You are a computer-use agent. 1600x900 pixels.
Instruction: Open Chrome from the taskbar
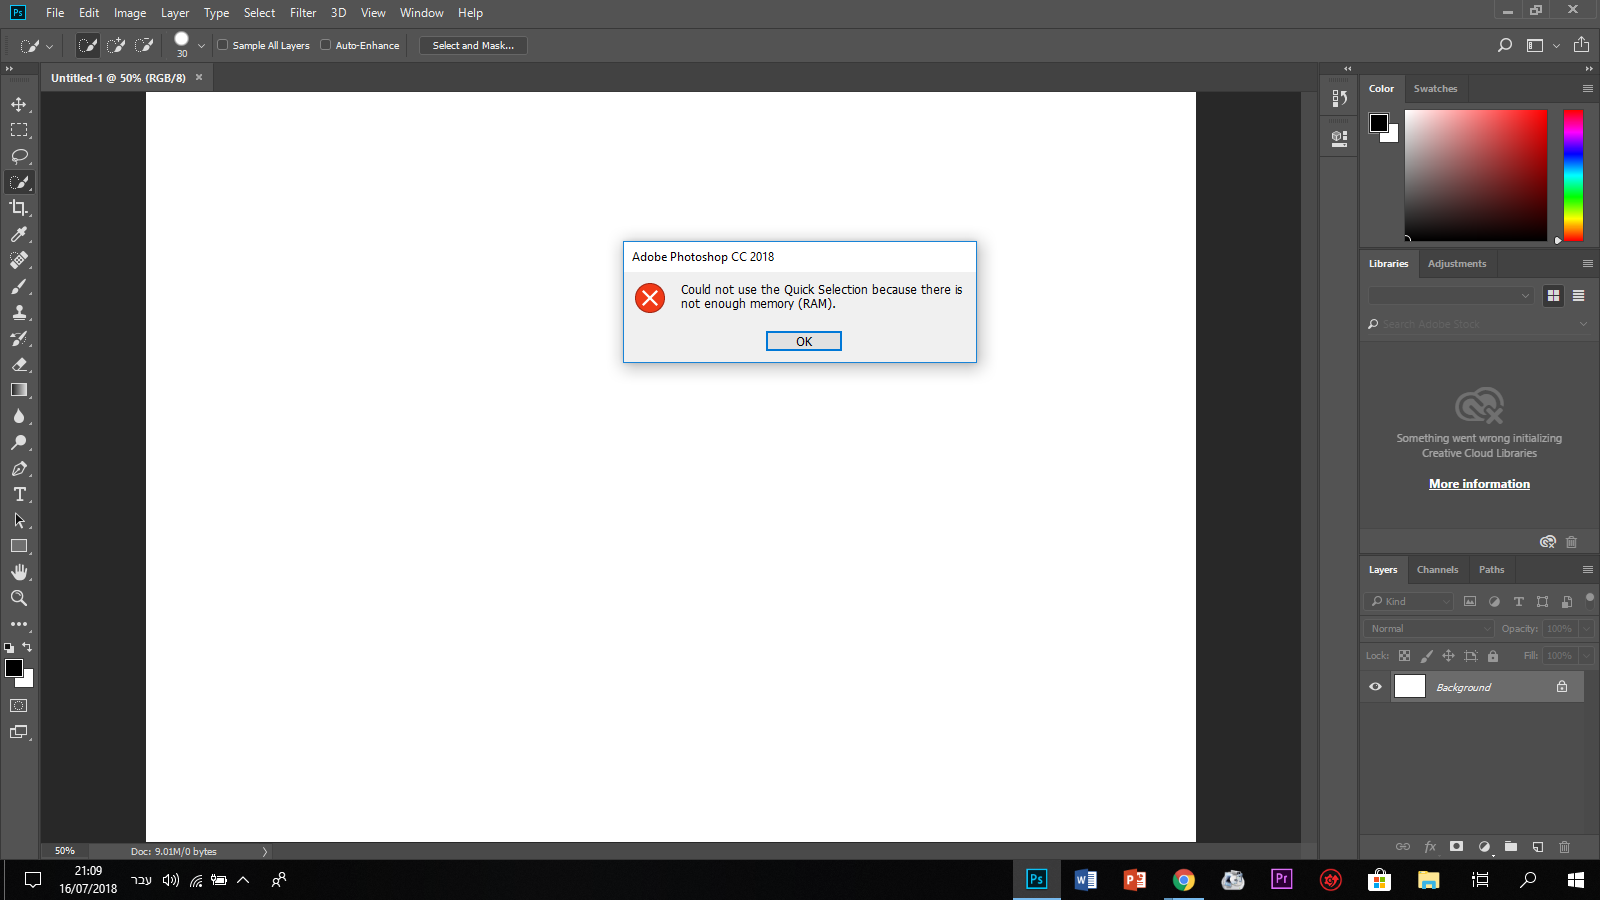(x=1184, y=880)
